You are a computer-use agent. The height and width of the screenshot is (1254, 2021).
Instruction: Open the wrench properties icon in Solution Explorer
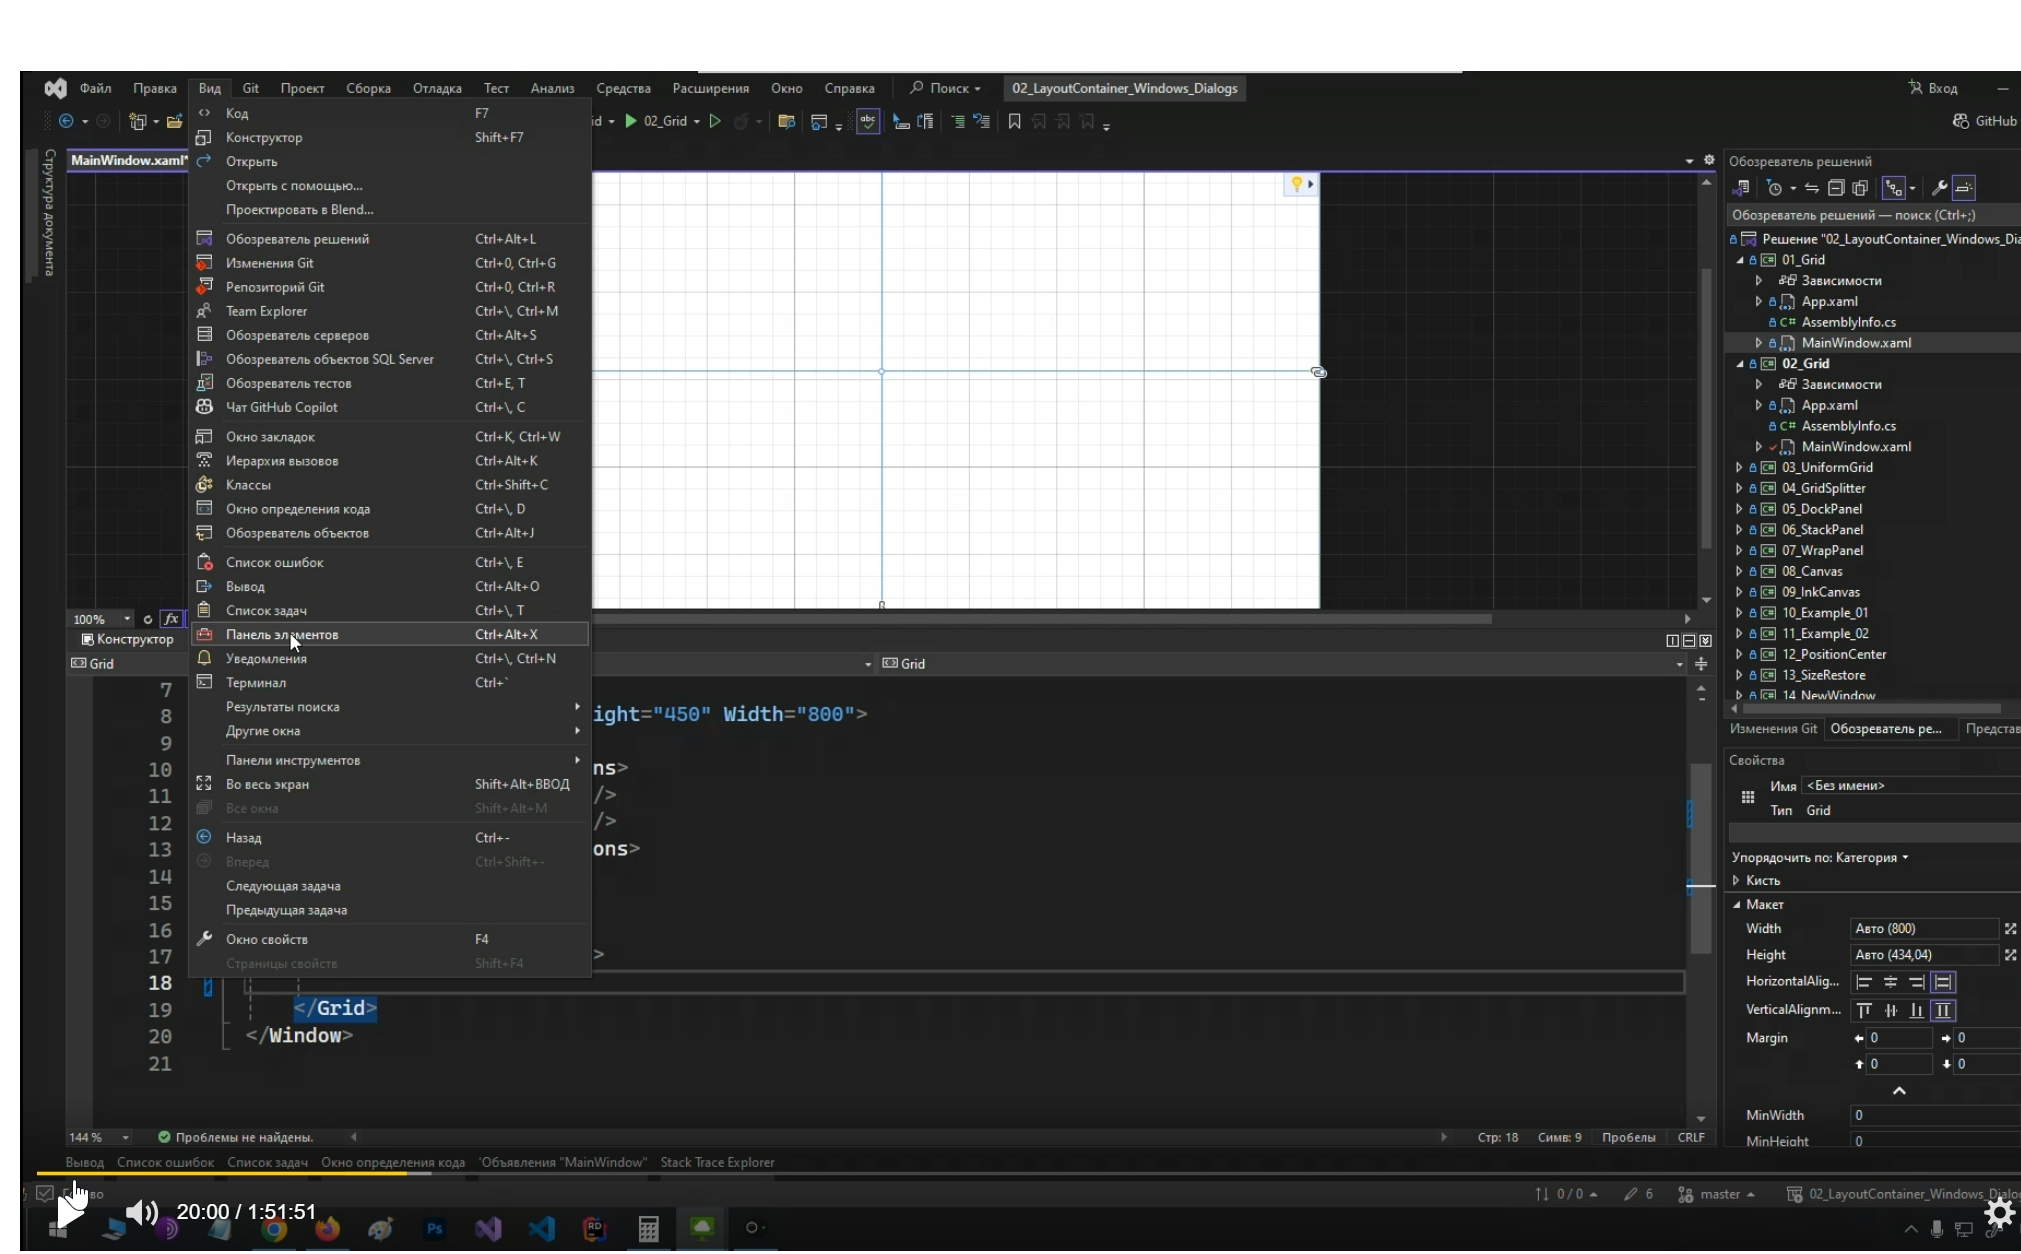[1939, 188]
